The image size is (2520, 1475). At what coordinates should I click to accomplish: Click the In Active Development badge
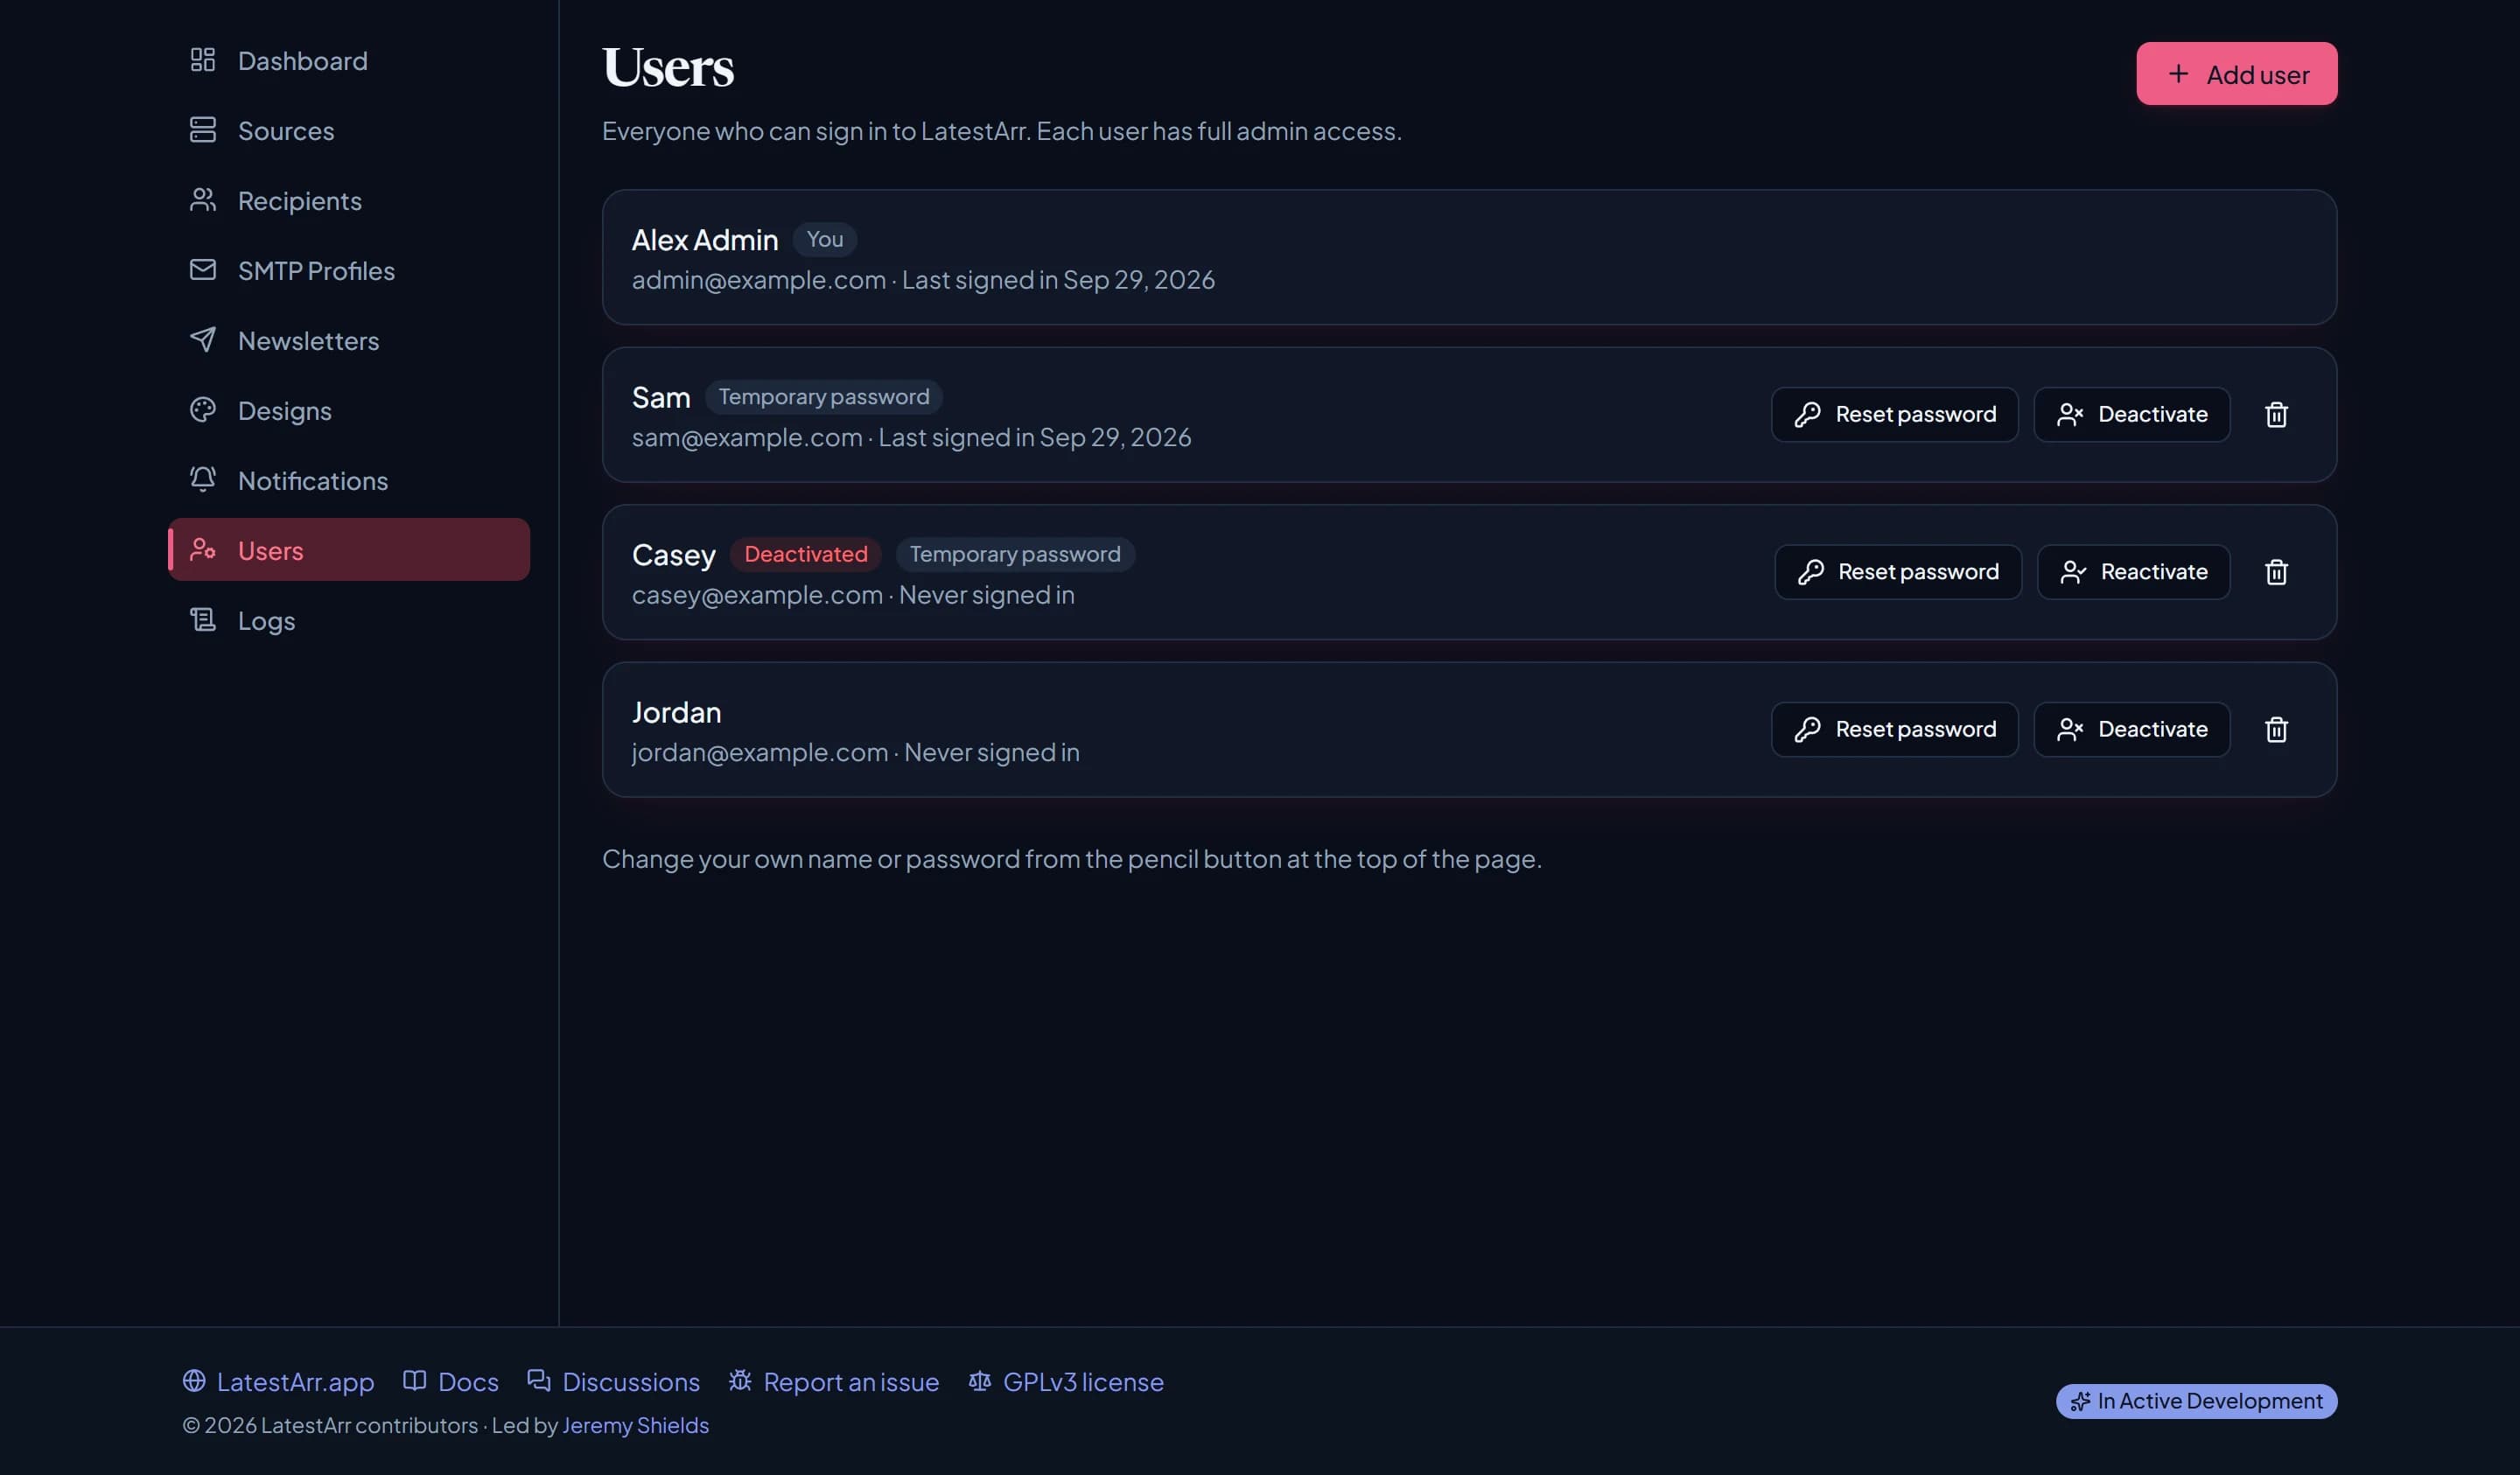click(2196, 1401)
